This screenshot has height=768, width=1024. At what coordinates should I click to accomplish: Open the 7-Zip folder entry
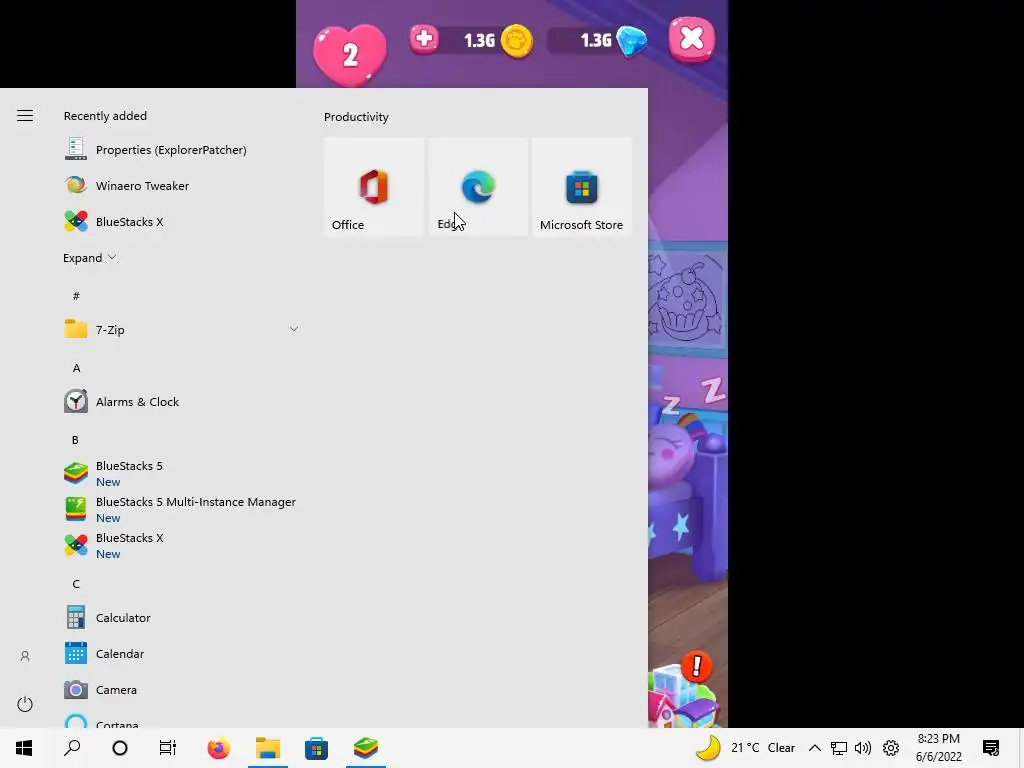[x=182, y=330]
